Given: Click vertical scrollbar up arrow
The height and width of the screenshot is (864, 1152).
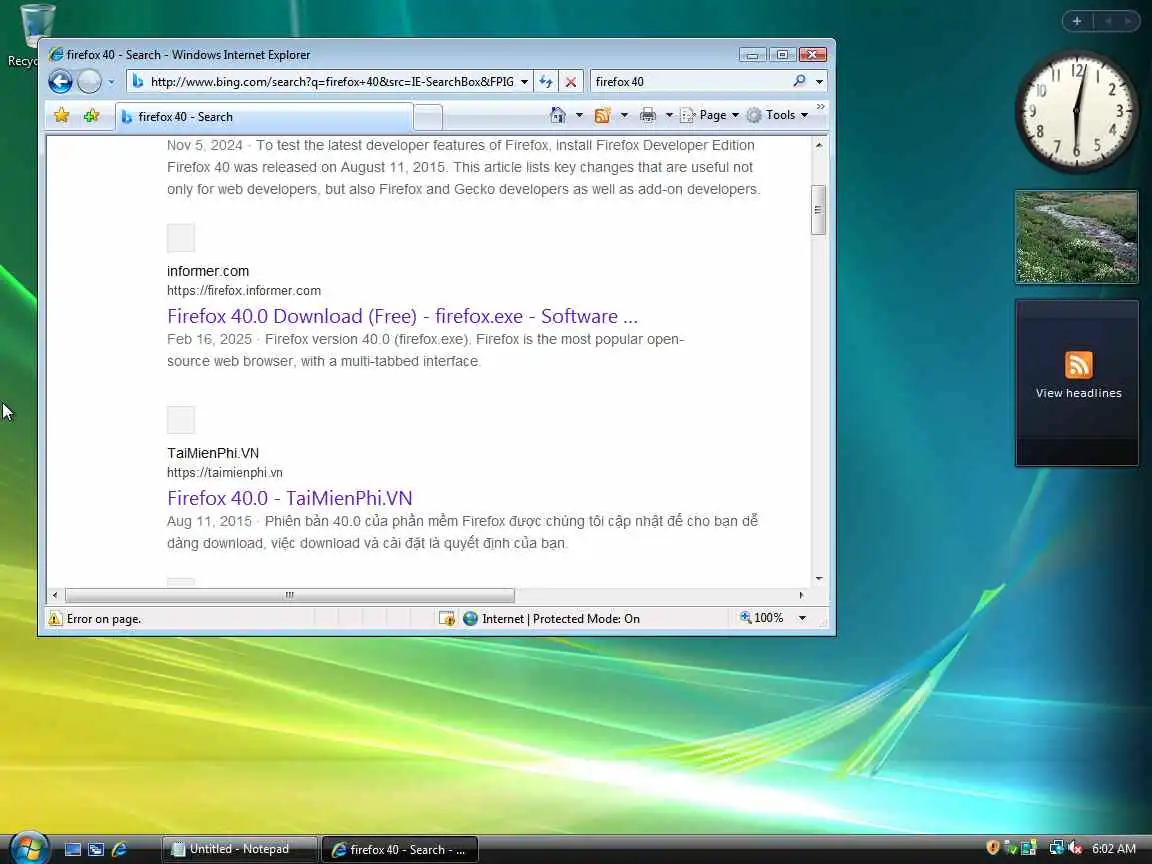Looking at the screenshot, I should (x=818, y=145).
